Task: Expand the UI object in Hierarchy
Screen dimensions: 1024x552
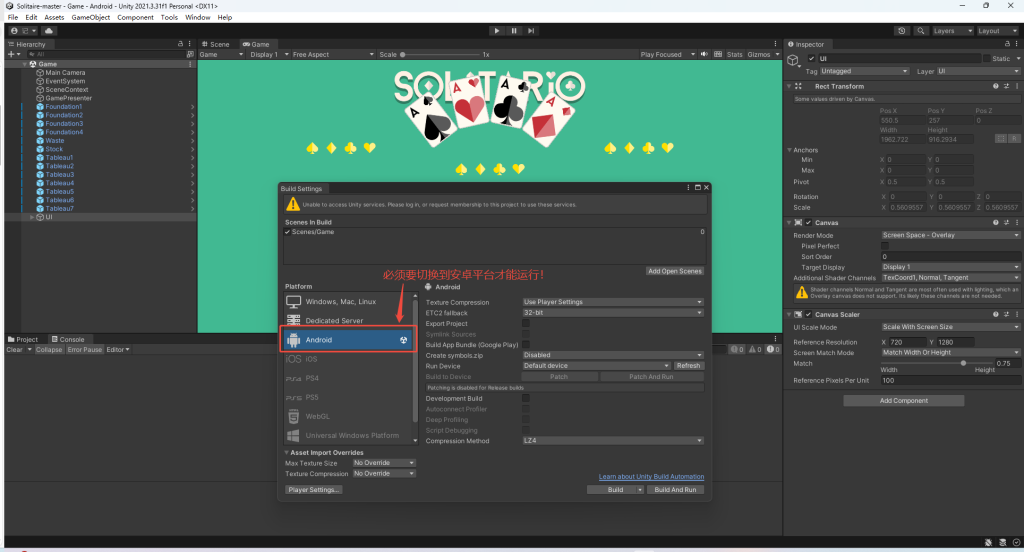Action: tap(32, 217)
